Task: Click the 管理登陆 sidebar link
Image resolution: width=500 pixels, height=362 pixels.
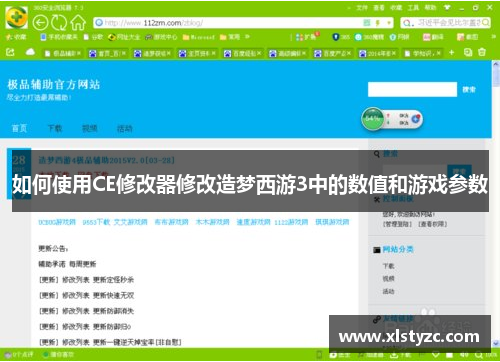Action: point(397,224)
